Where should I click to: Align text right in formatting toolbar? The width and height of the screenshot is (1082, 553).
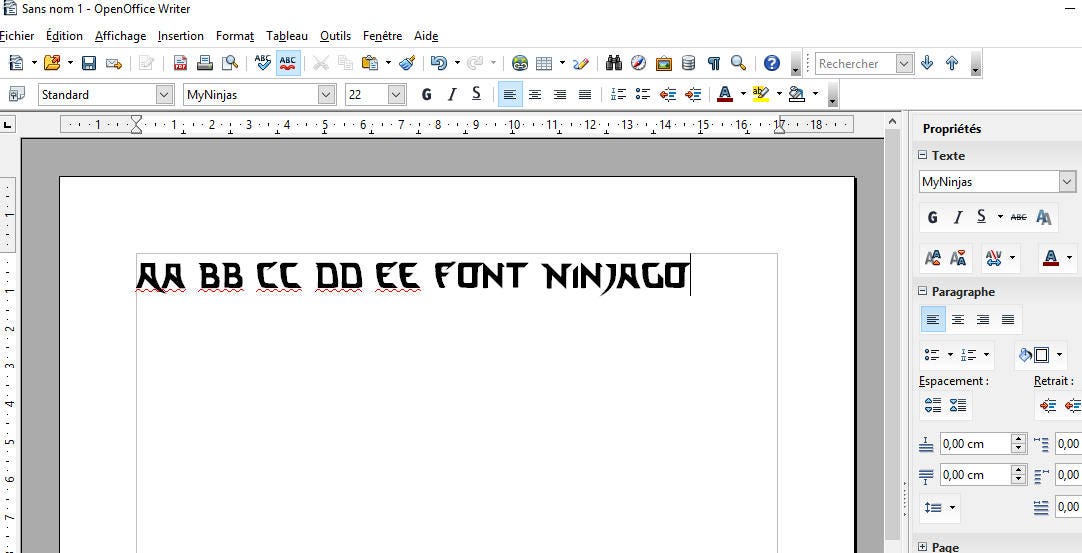click(x=560, y=94)
